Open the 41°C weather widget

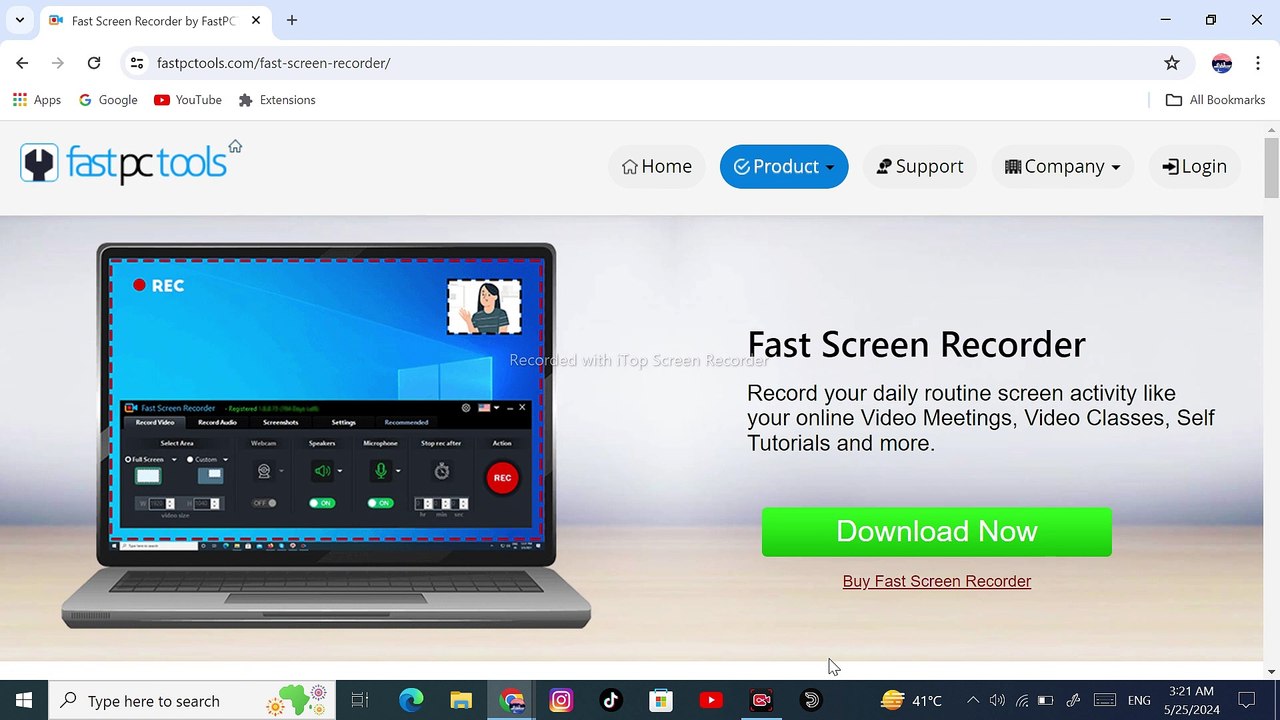tap(912, 700)
